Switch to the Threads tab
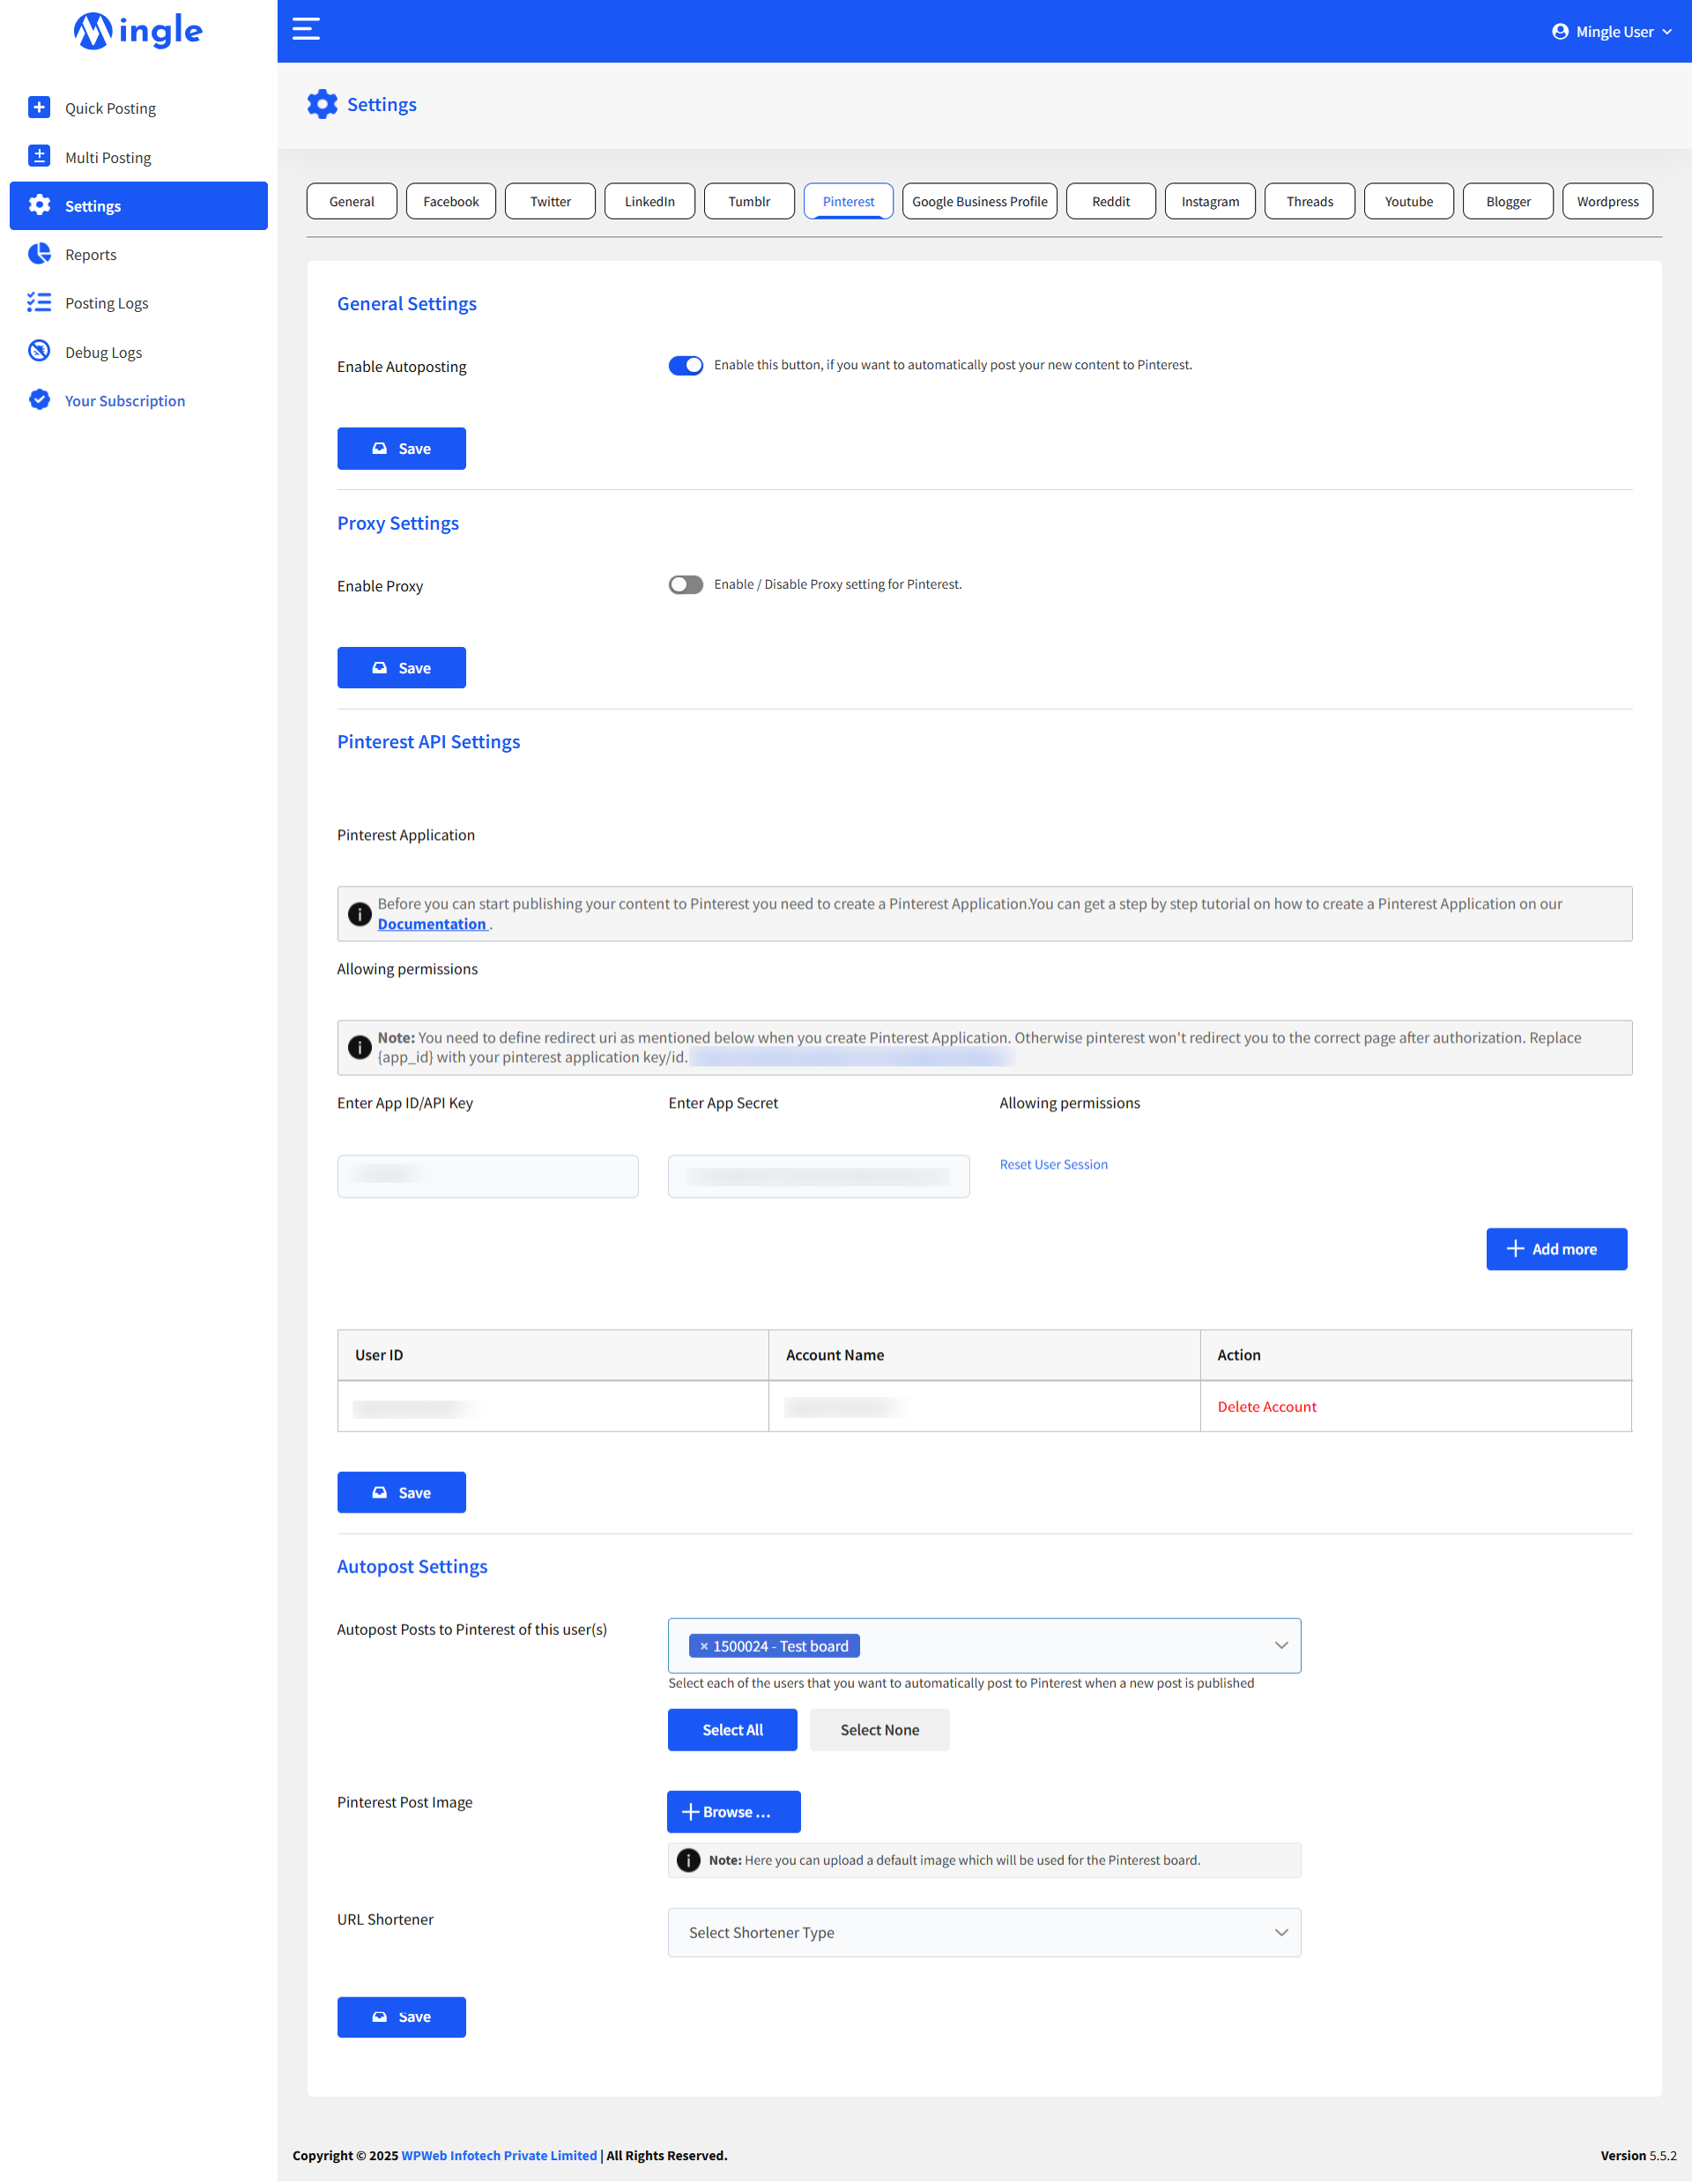This screenshot has height=2184, width=1692. point(1309,201)
